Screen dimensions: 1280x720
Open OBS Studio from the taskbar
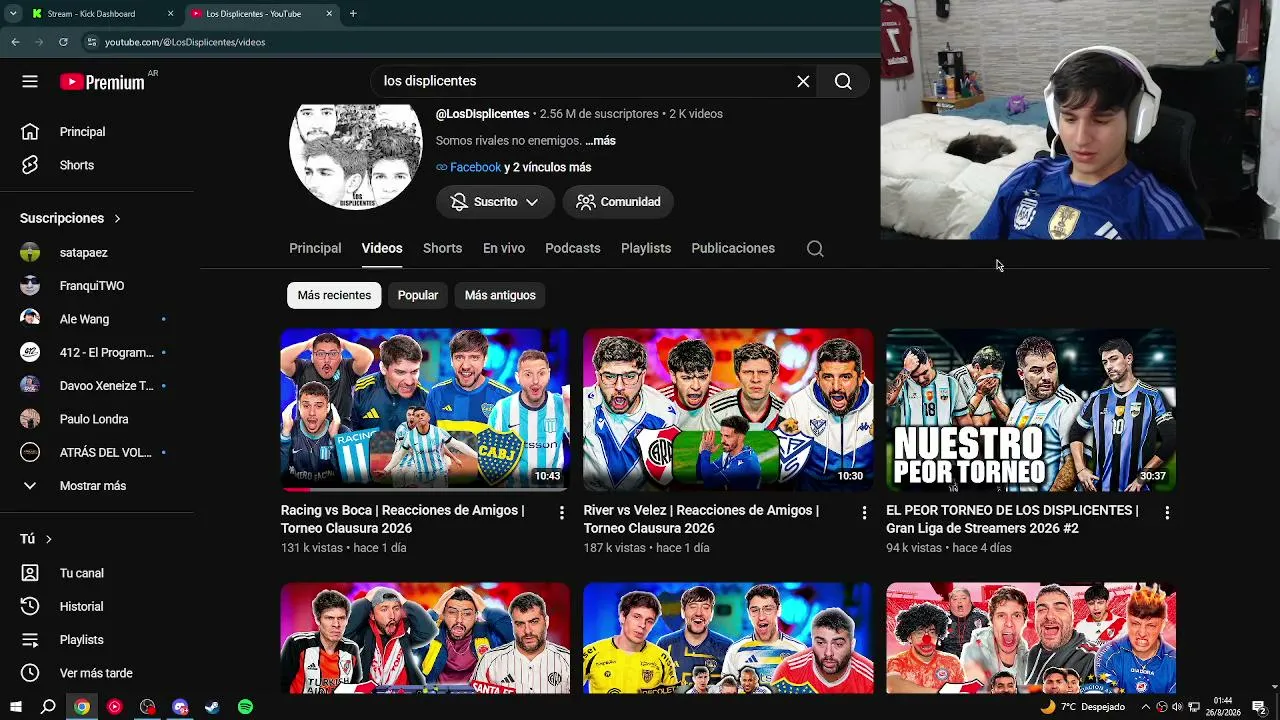[147, 707]
